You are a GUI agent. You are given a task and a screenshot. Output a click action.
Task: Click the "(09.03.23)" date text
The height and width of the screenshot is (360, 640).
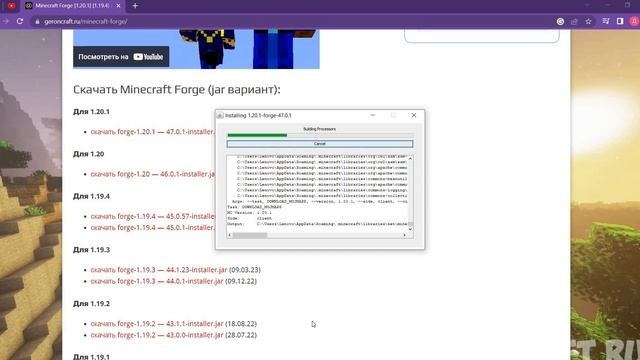[244, 270]
